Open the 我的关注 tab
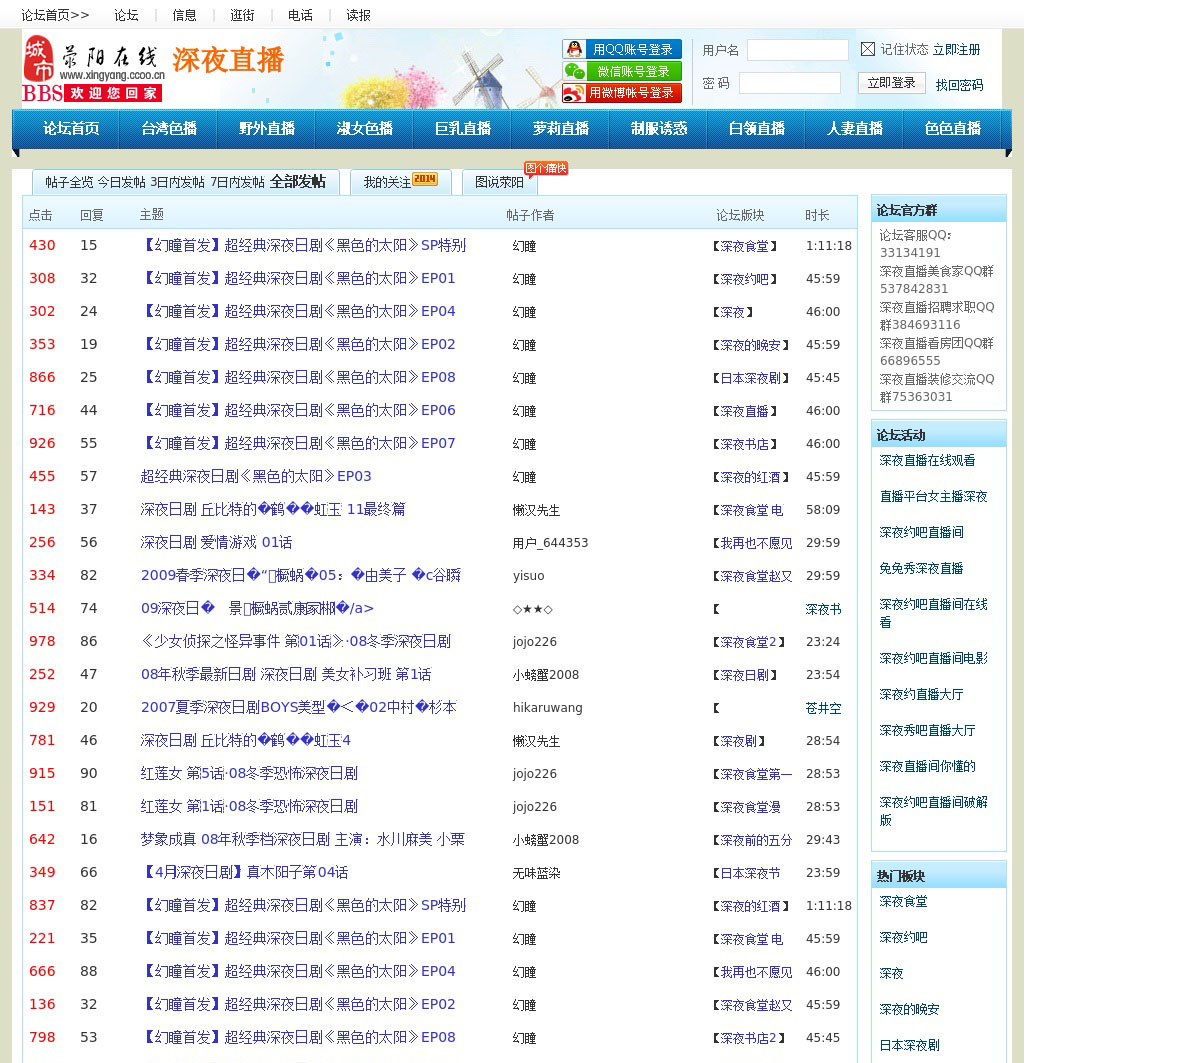The width and height of the screenshot is (1200, 1063). coord(387,182)
